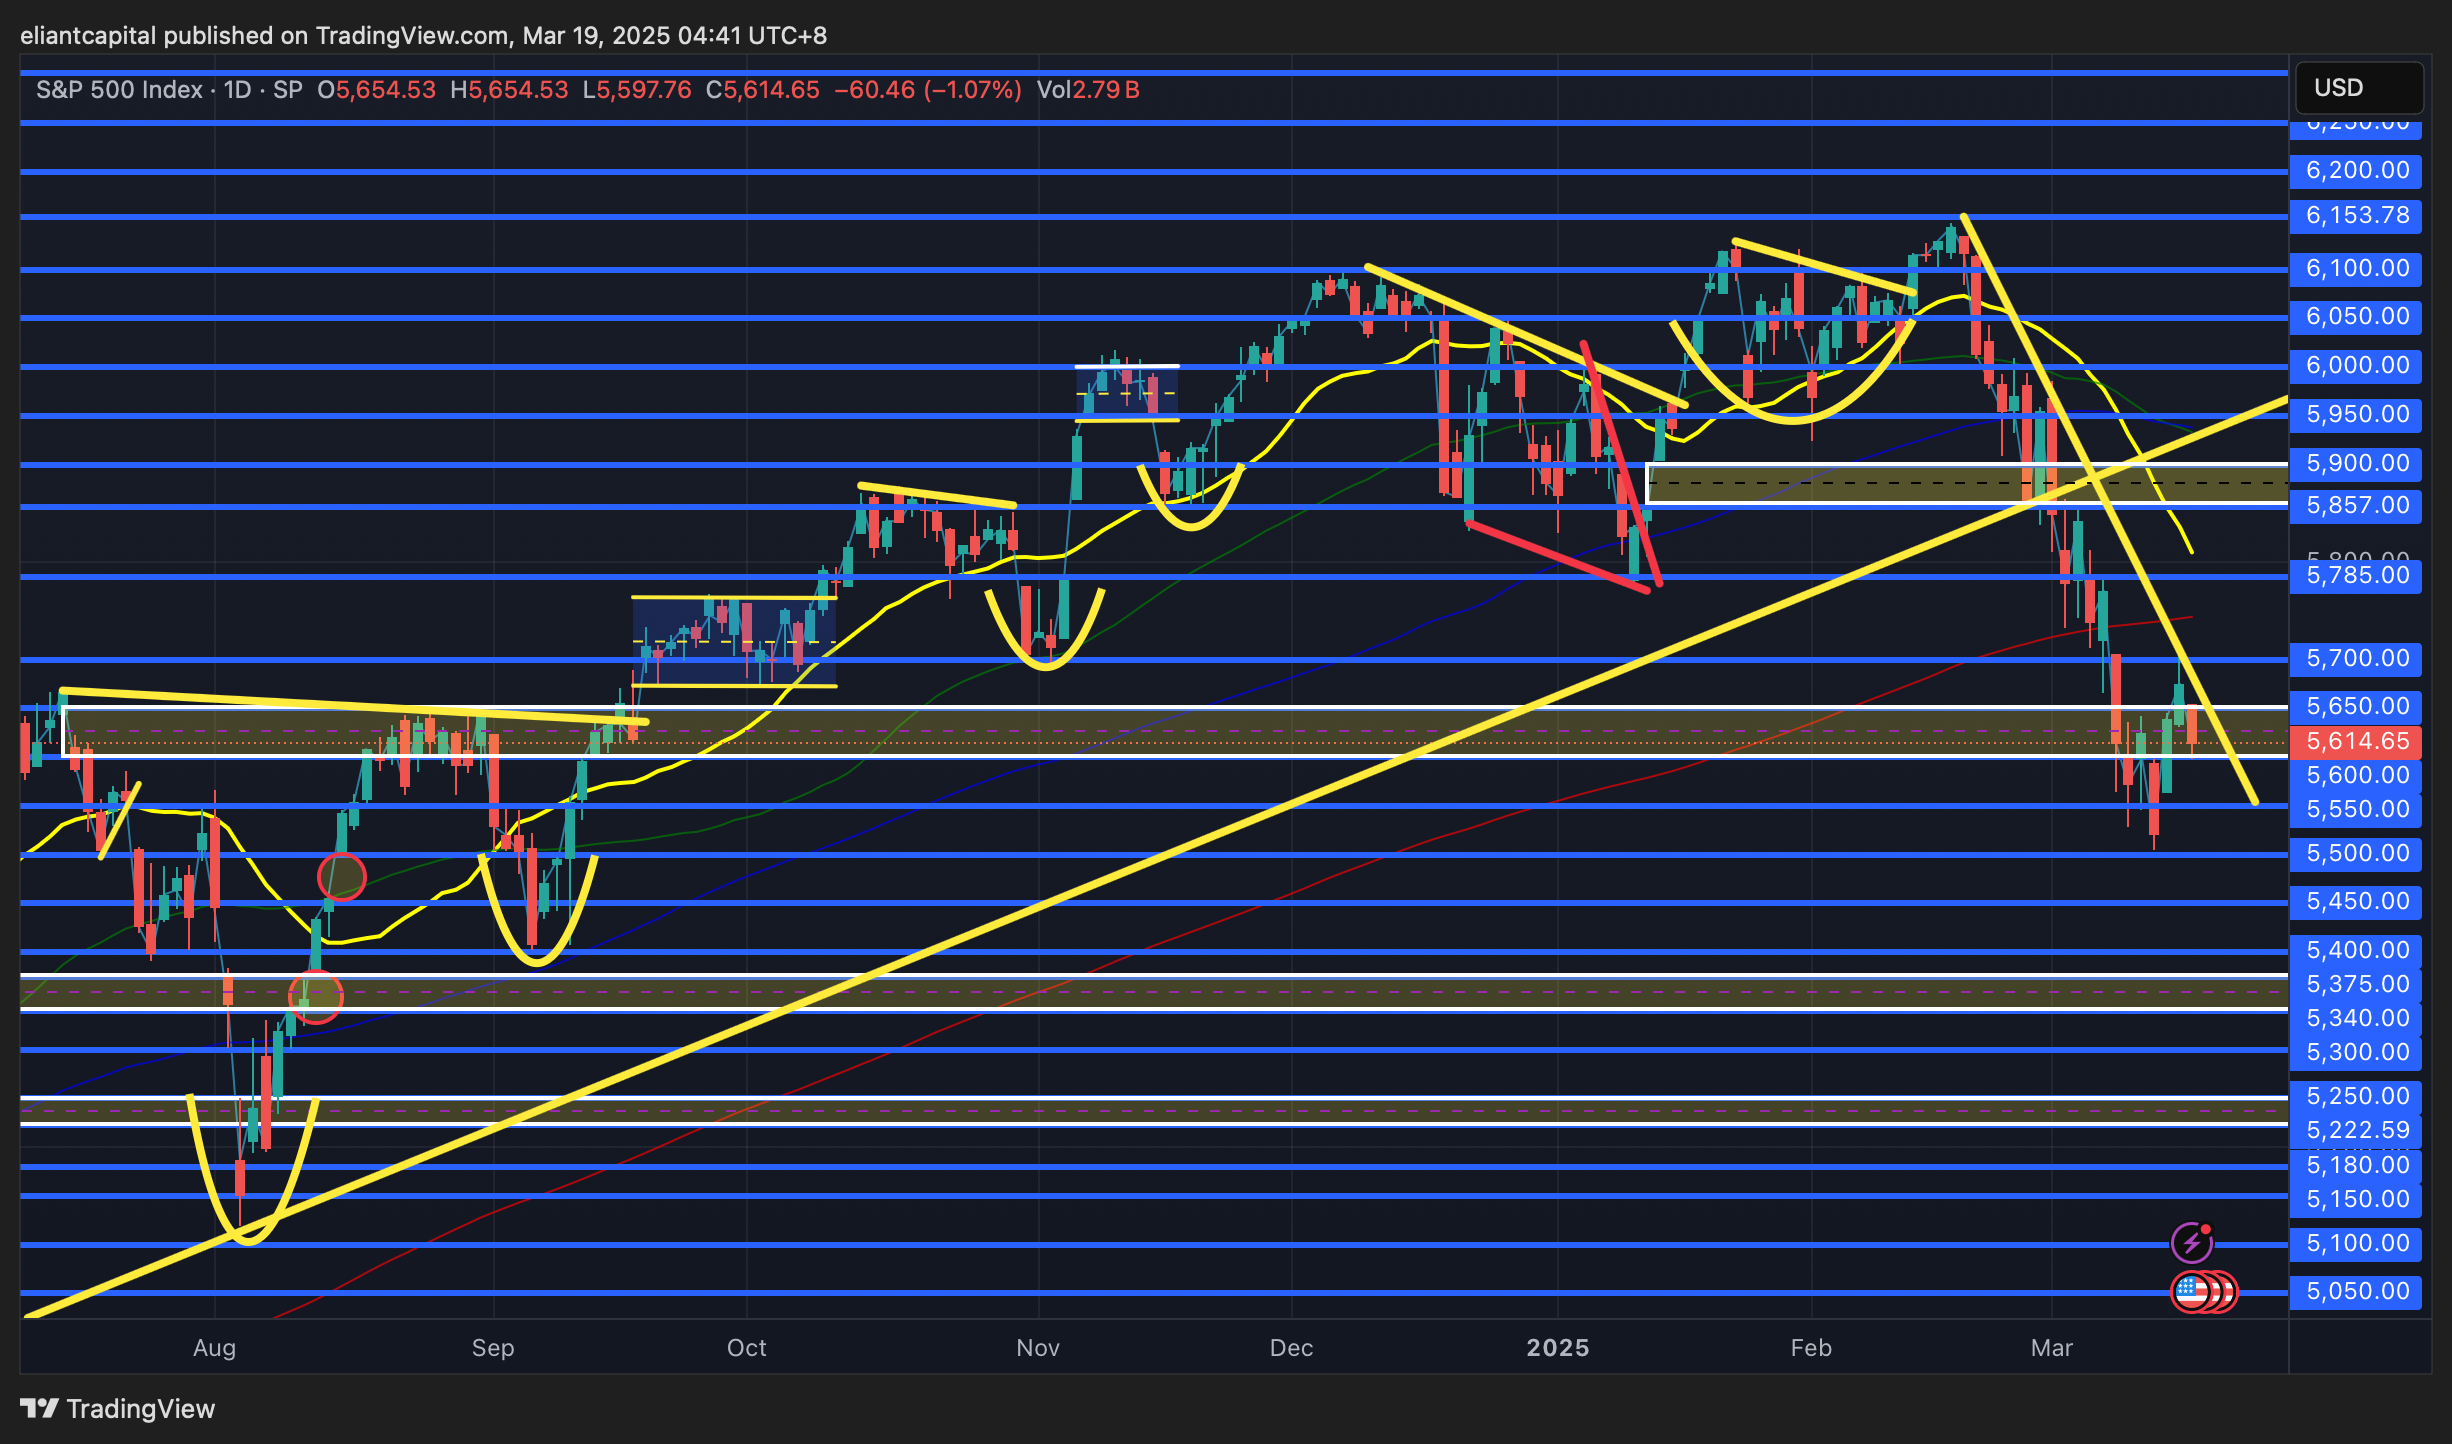Click the purple lightning bolt event icon

point(2191,1243)
